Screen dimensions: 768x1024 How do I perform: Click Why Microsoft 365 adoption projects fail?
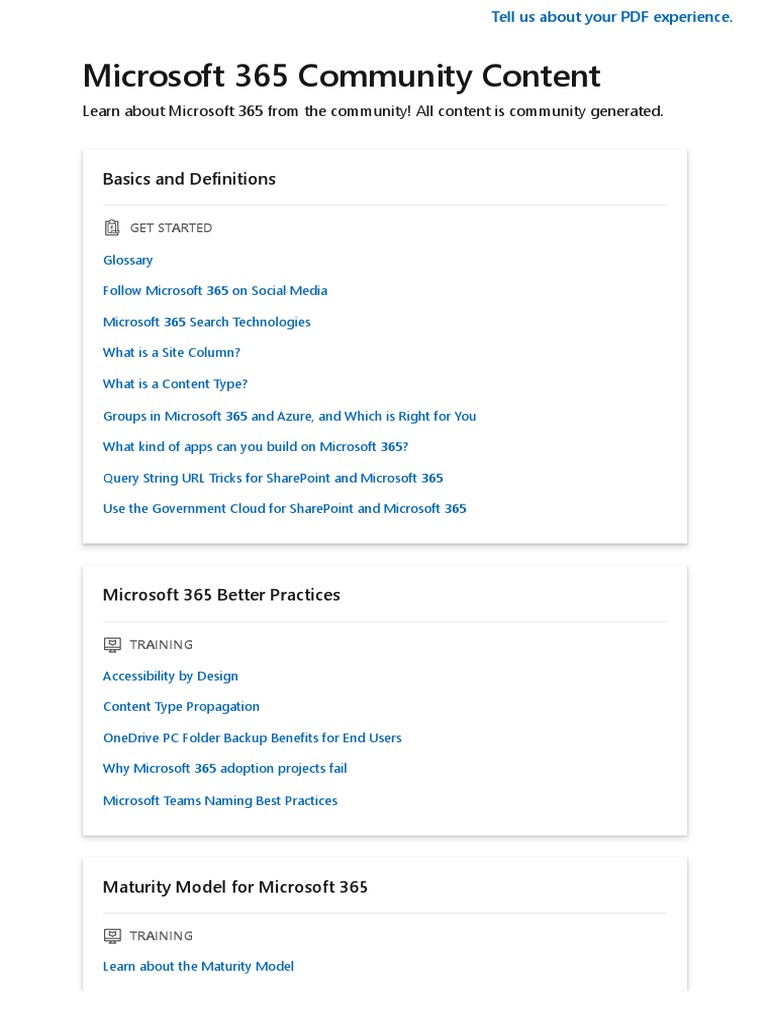(225, 769)
